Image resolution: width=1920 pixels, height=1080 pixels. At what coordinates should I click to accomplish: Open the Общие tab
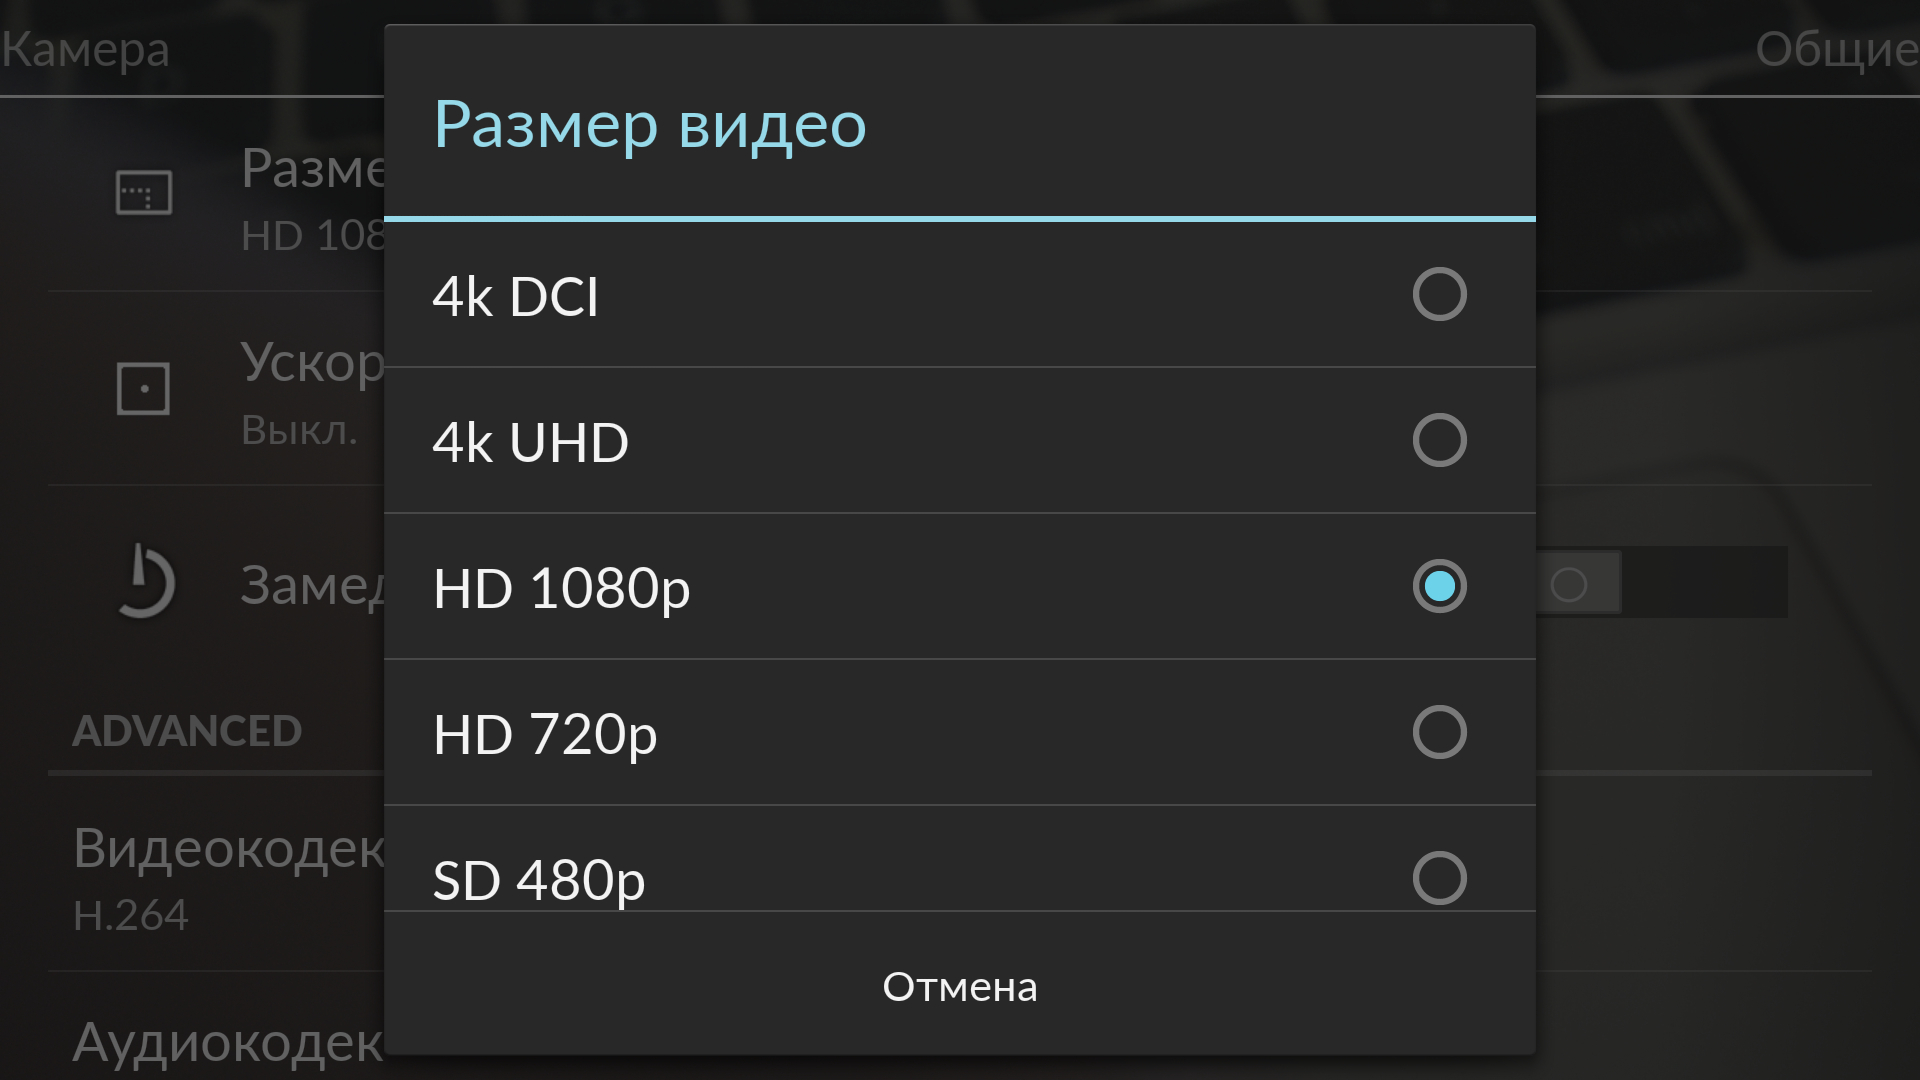click(x=1835, y=49)
